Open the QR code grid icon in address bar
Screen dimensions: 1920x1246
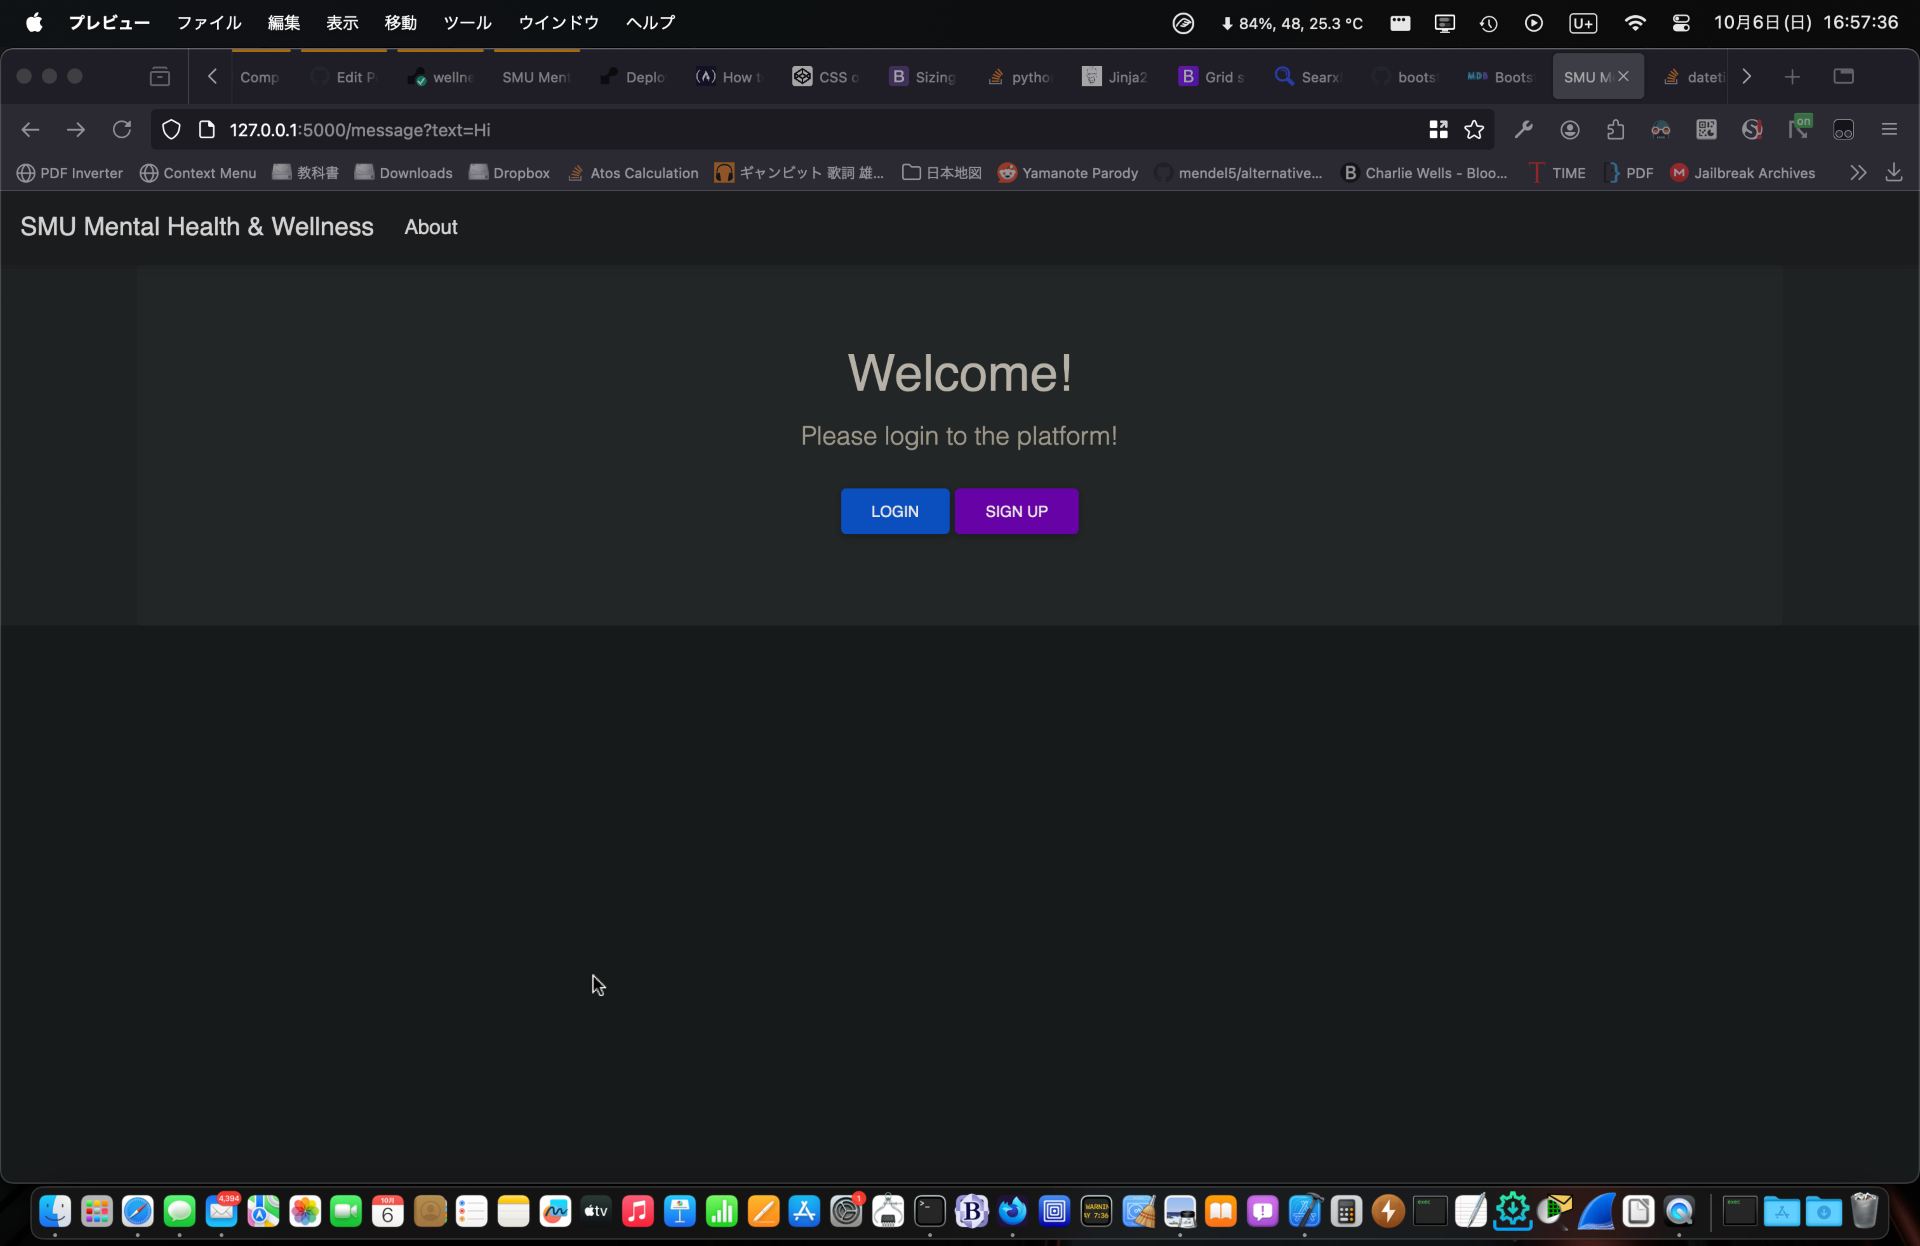point(1438,130)
